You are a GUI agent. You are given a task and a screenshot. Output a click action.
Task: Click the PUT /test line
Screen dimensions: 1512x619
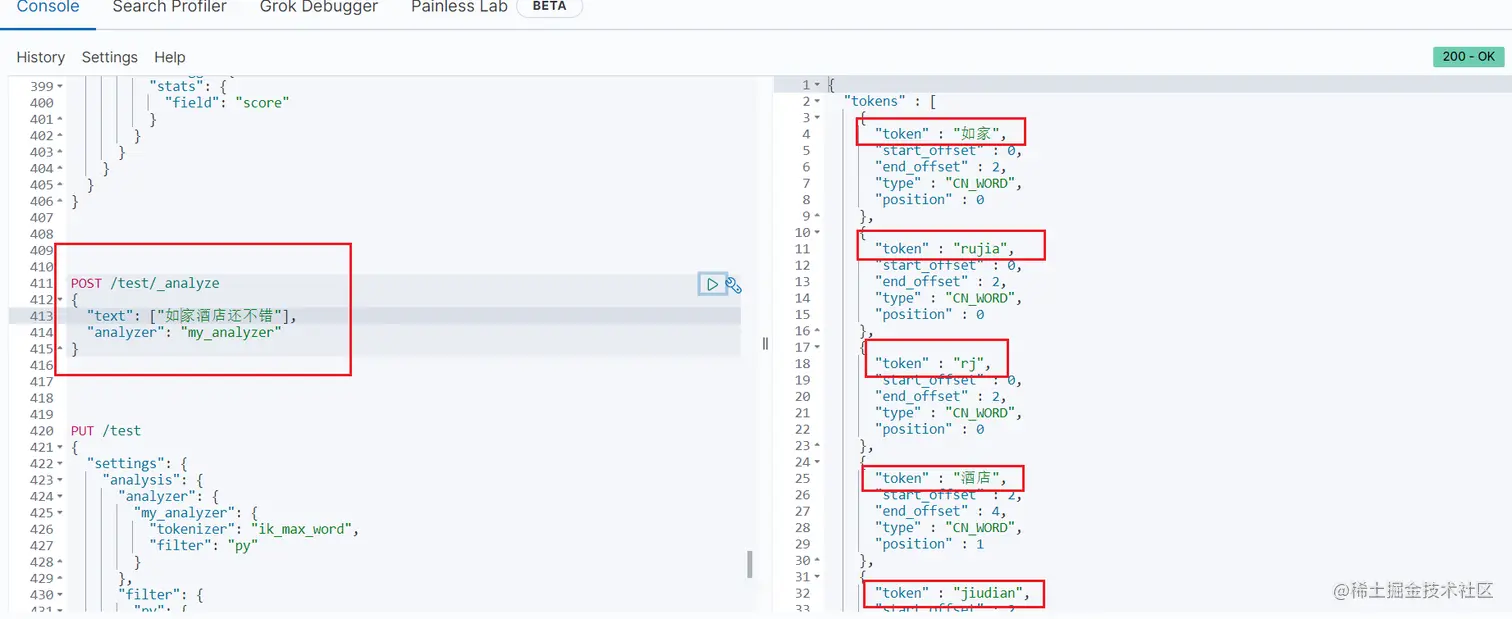(x=106, y=431)
